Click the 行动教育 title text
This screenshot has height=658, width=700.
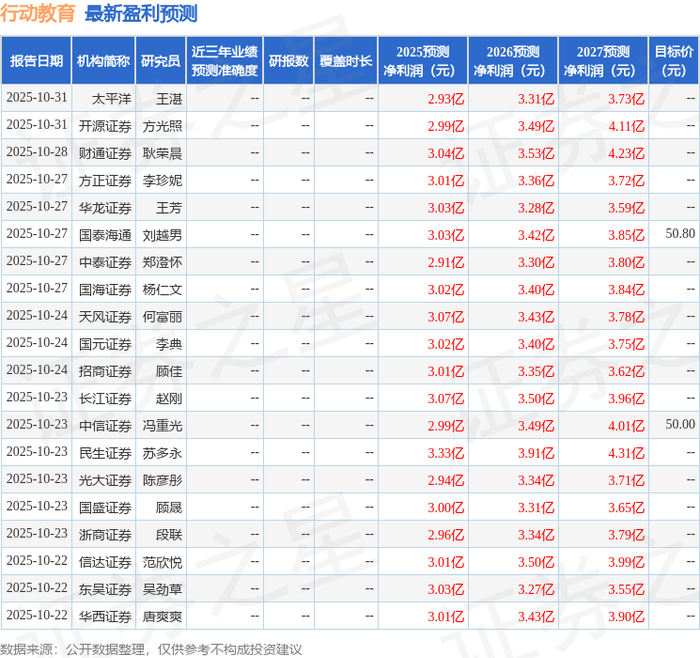(38, 13)
